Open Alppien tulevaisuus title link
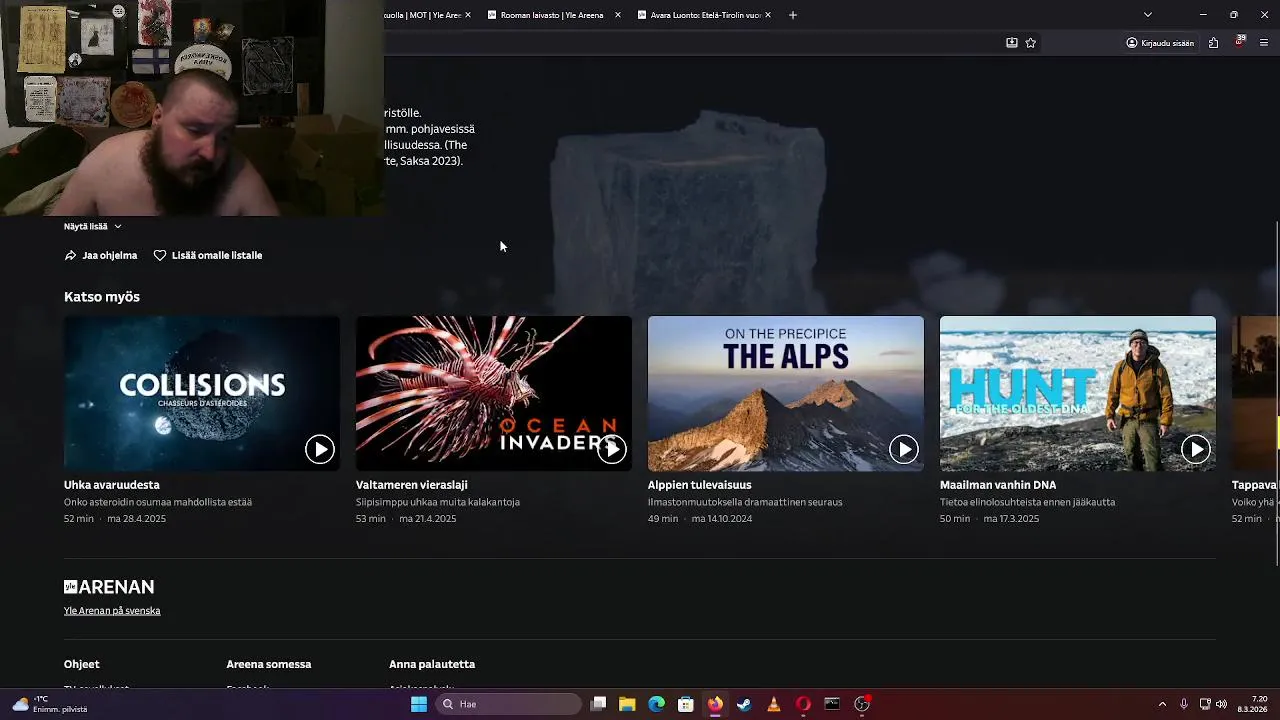The image size is (1280, 720). click(700, 485)
